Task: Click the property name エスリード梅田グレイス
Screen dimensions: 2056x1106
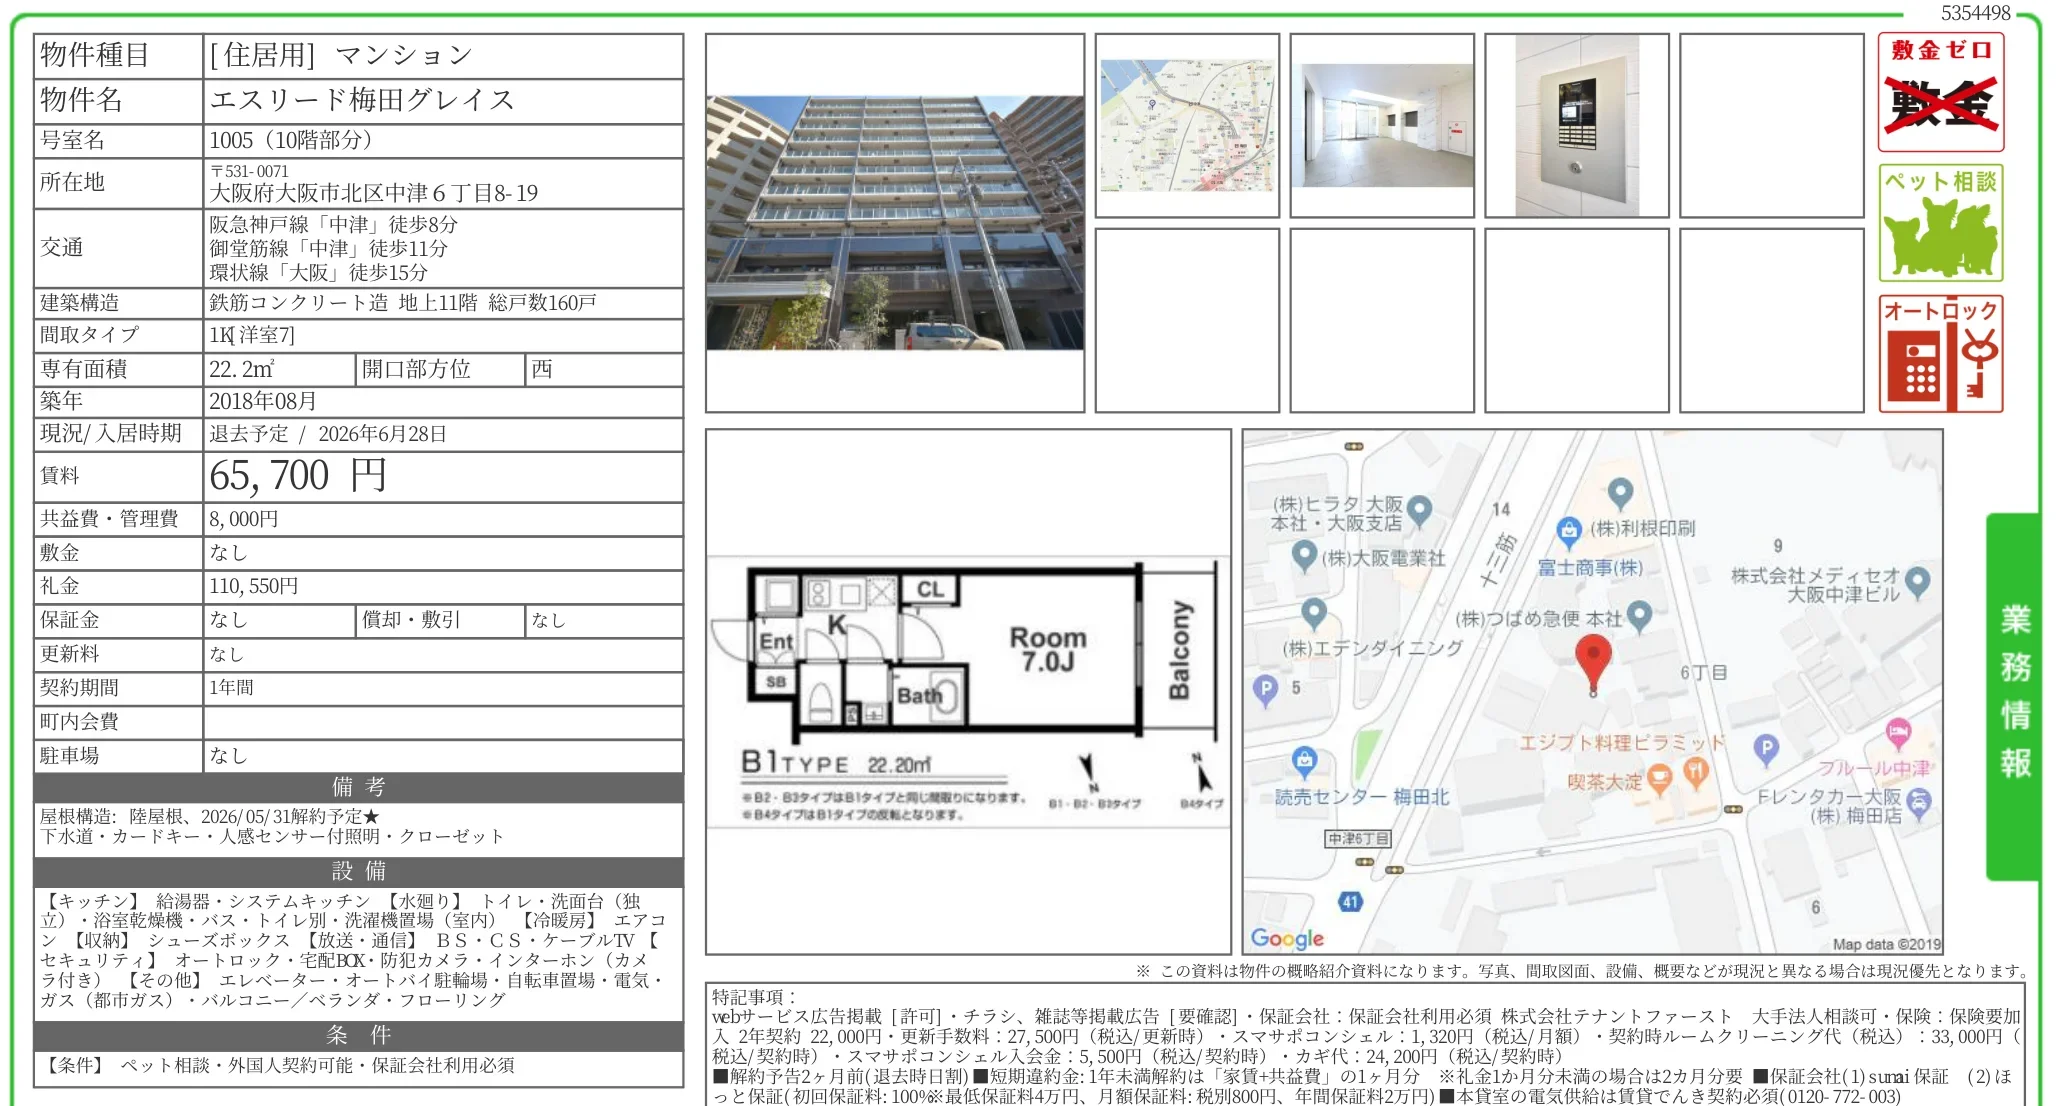Action: (362, 100)
